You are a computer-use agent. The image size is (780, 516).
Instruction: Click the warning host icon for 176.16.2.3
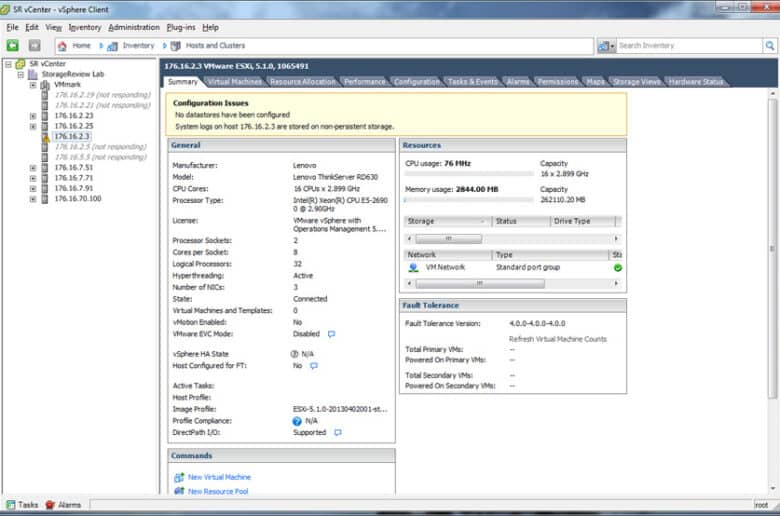(45, 136)
